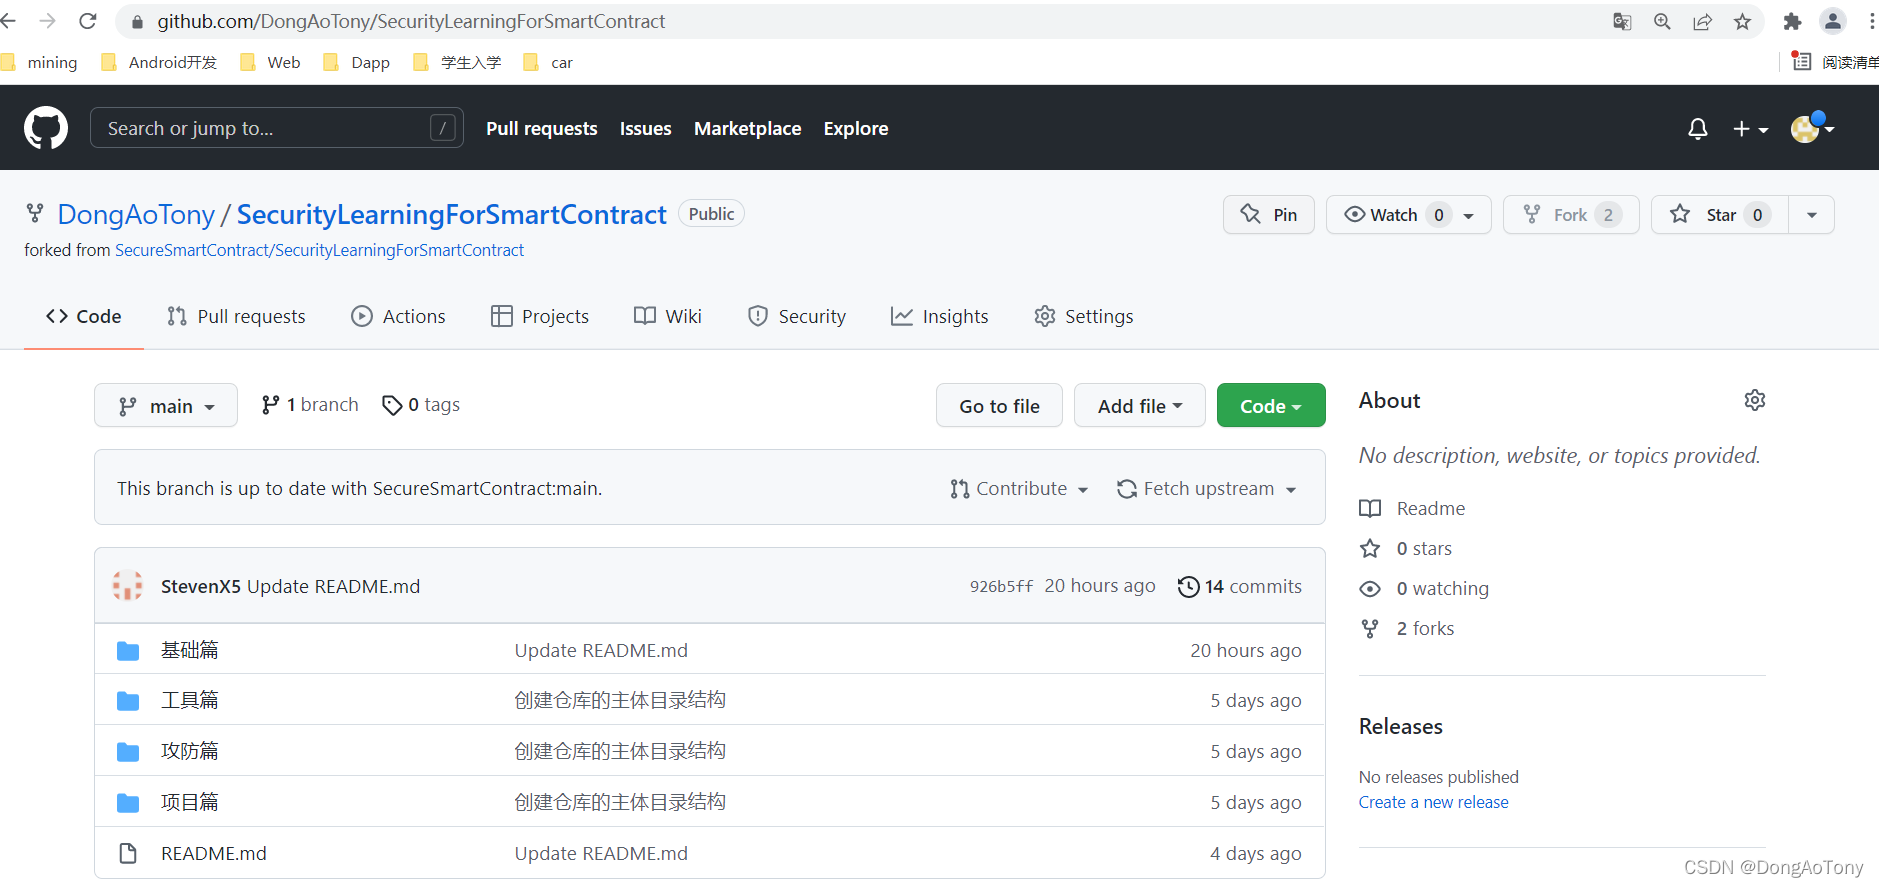Expand the plus create-new menu
The width and height of the screenshot is (1879, 887).
pos(1751,129)
